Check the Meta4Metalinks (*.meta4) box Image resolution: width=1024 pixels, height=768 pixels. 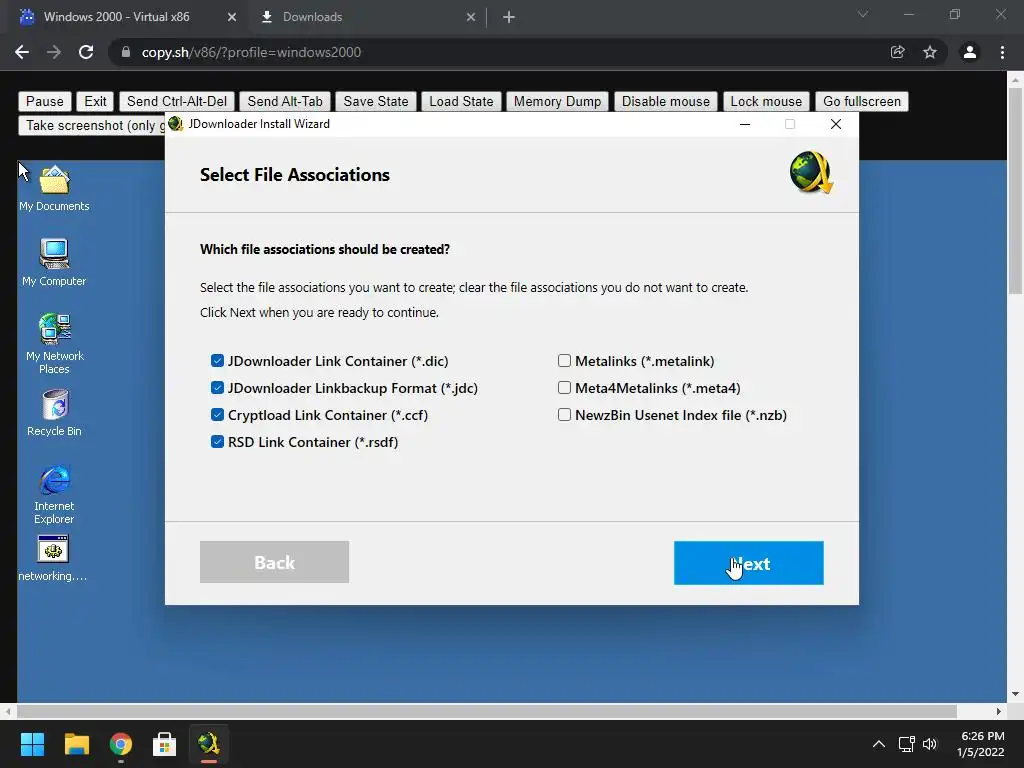(564, 388)
